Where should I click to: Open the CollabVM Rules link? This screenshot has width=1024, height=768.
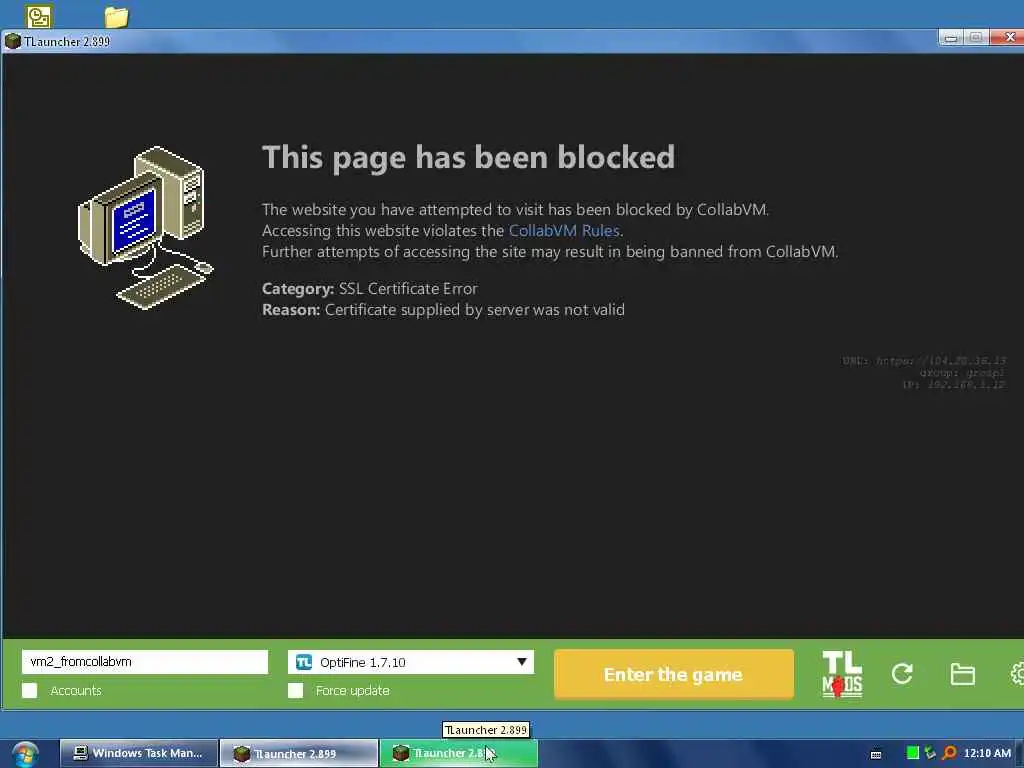pos(564,231)
